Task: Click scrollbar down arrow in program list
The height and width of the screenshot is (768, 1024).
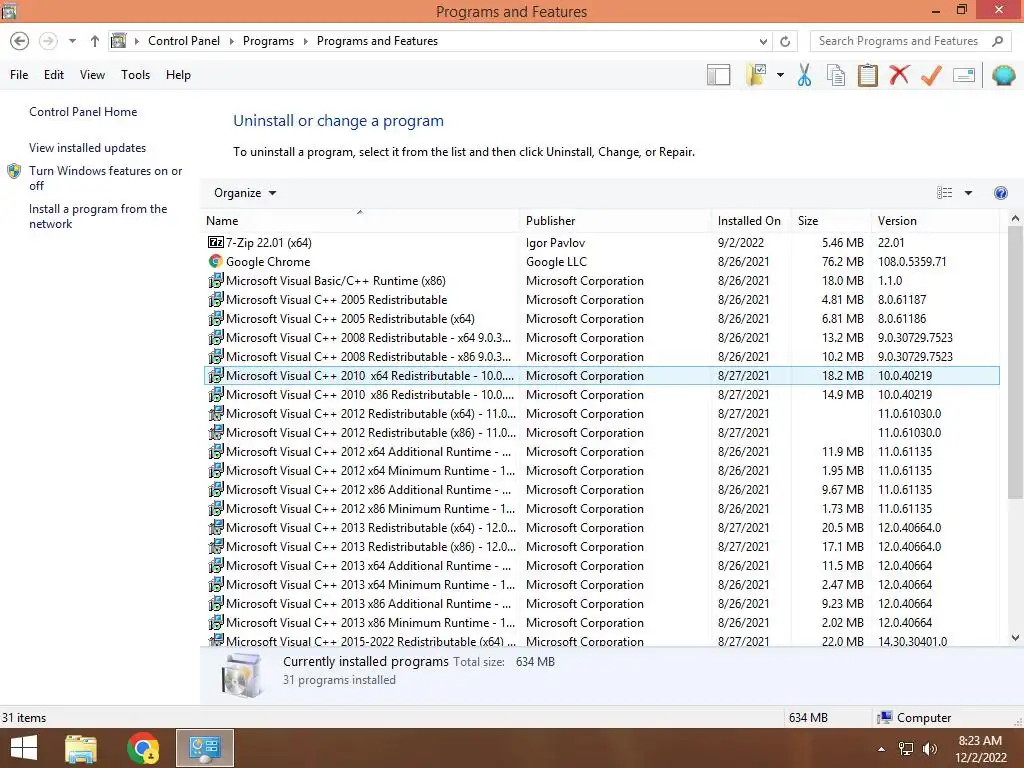Action: point(1015,638)
